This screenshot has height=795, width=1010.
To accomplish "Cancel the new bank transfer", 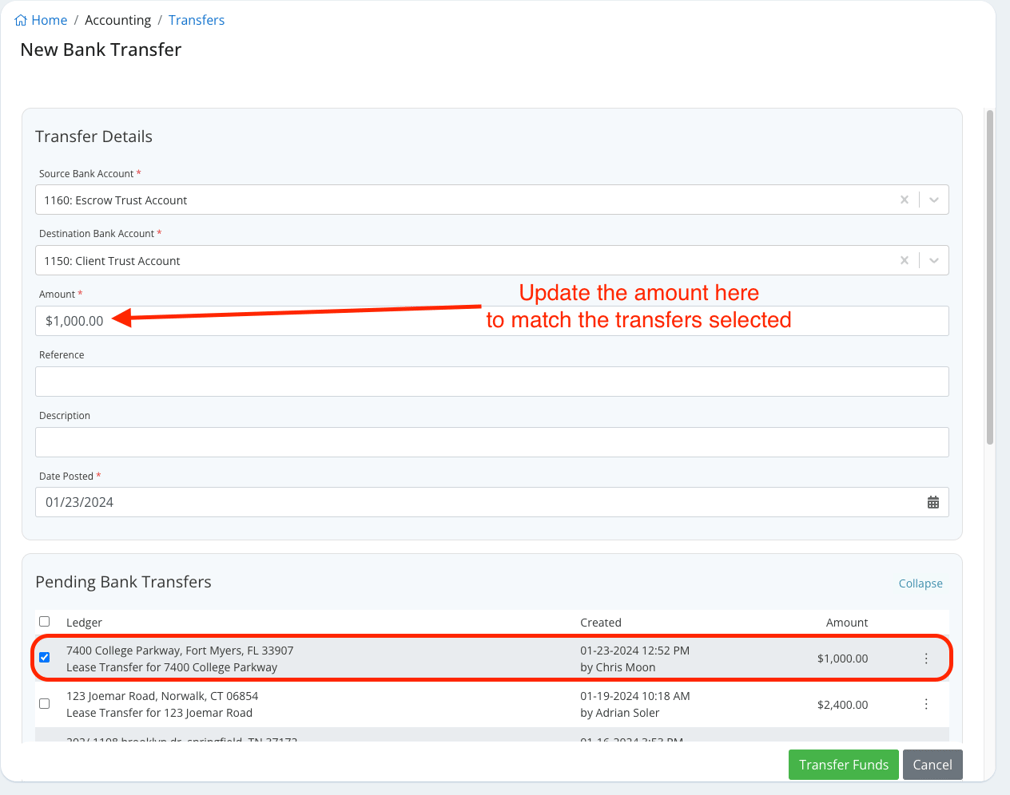I will pos(932,764).
